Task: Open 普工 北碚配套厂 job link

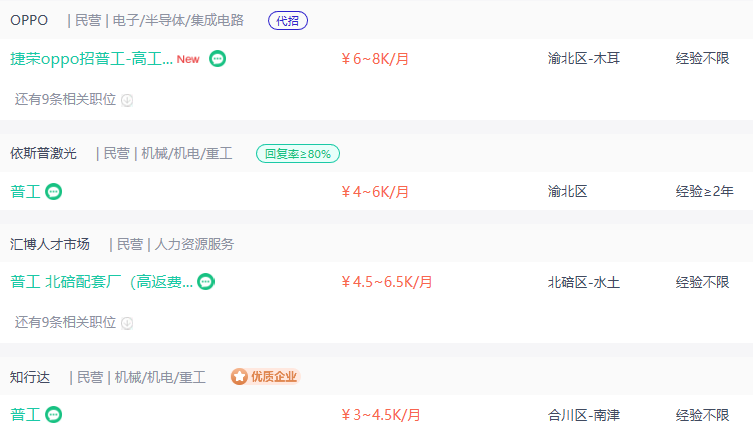Action: (x=101, y=281)
